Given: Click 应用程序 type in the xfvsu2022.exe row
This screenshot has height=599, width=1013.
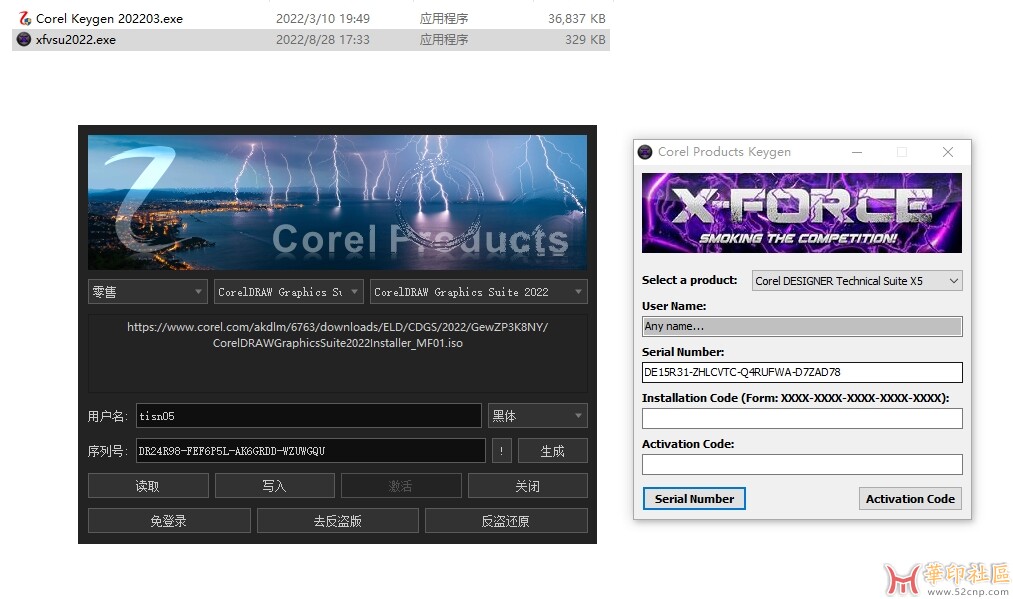Looking at the screenshot, I should [444, 39].
